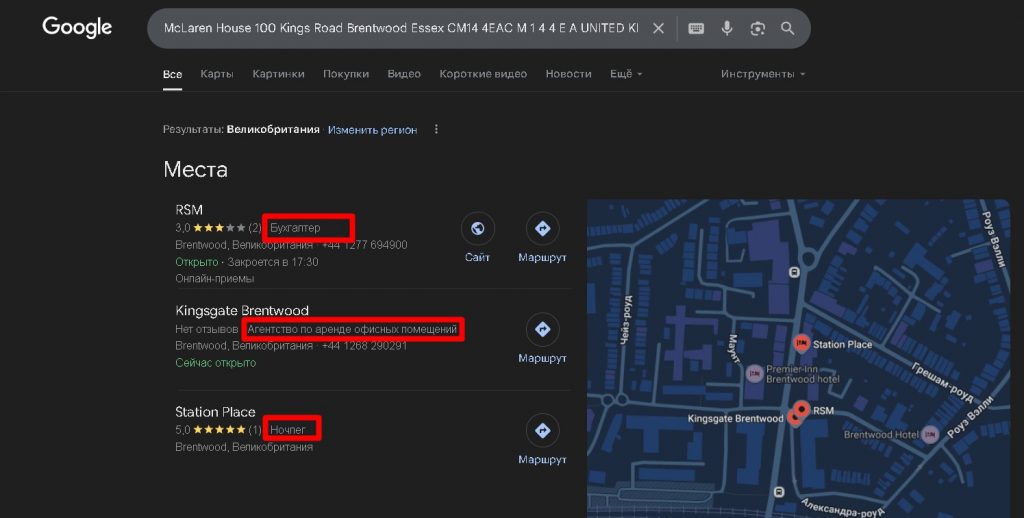Click the Нет отзывов text
This screenshot has height=518, width=1024.
(x=206, y=329)
